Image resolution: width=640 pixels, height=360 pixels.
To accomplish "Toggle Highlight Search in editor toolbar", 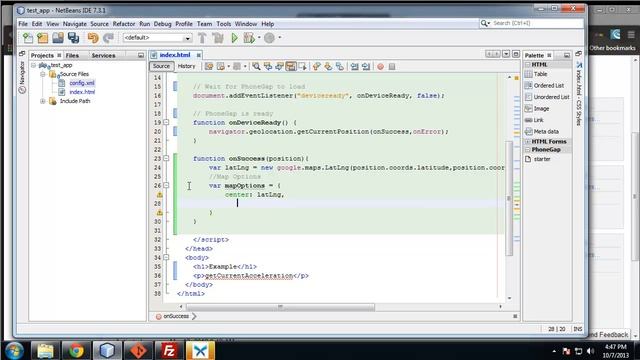I will 291,66.
